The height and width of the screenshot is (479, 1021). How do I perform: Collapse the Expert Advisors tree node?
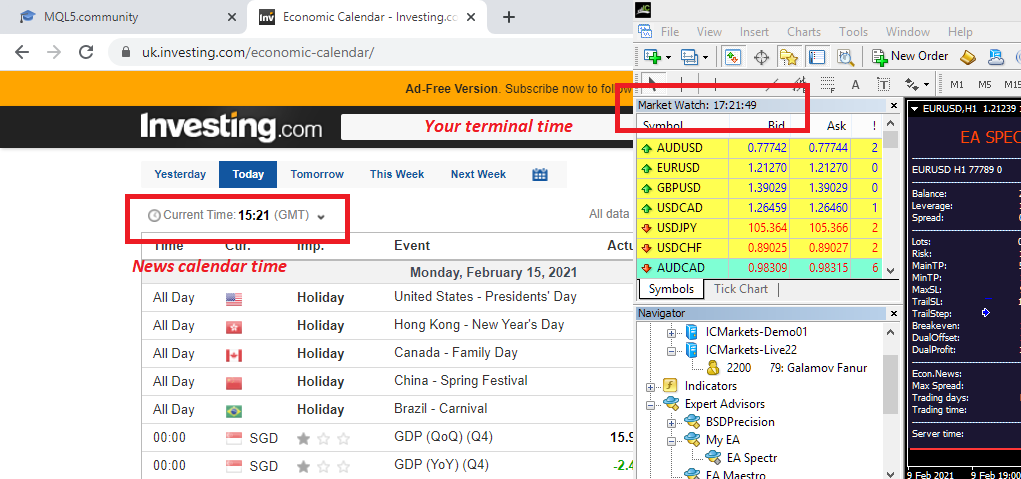(650, 404)
